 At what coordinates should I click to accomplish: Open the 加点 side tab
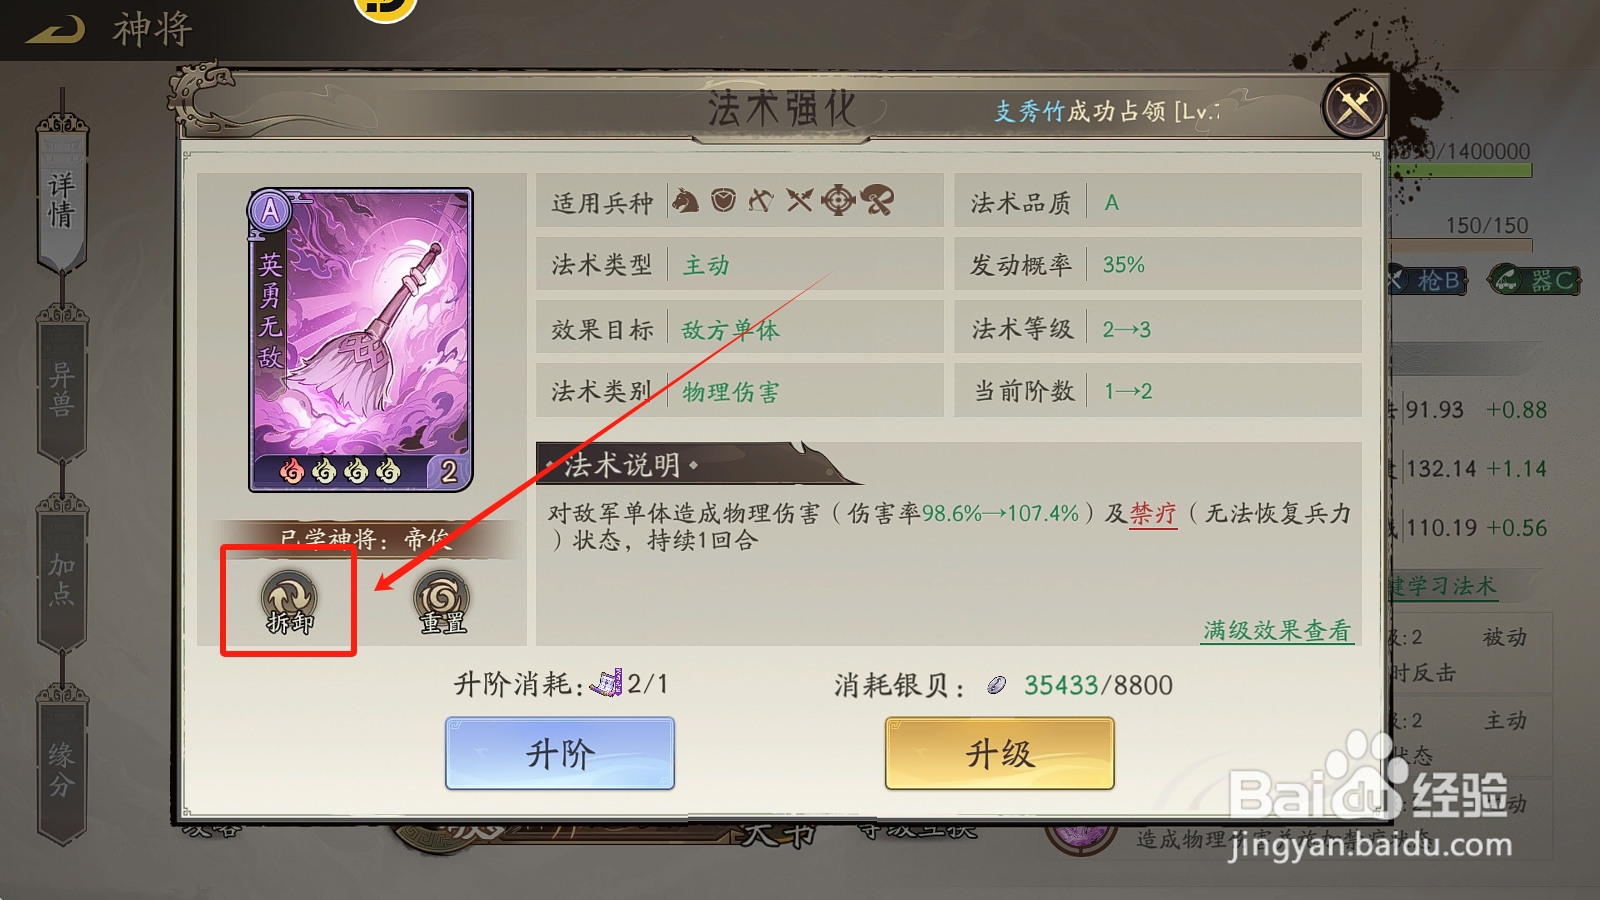[x=62, y=578]
